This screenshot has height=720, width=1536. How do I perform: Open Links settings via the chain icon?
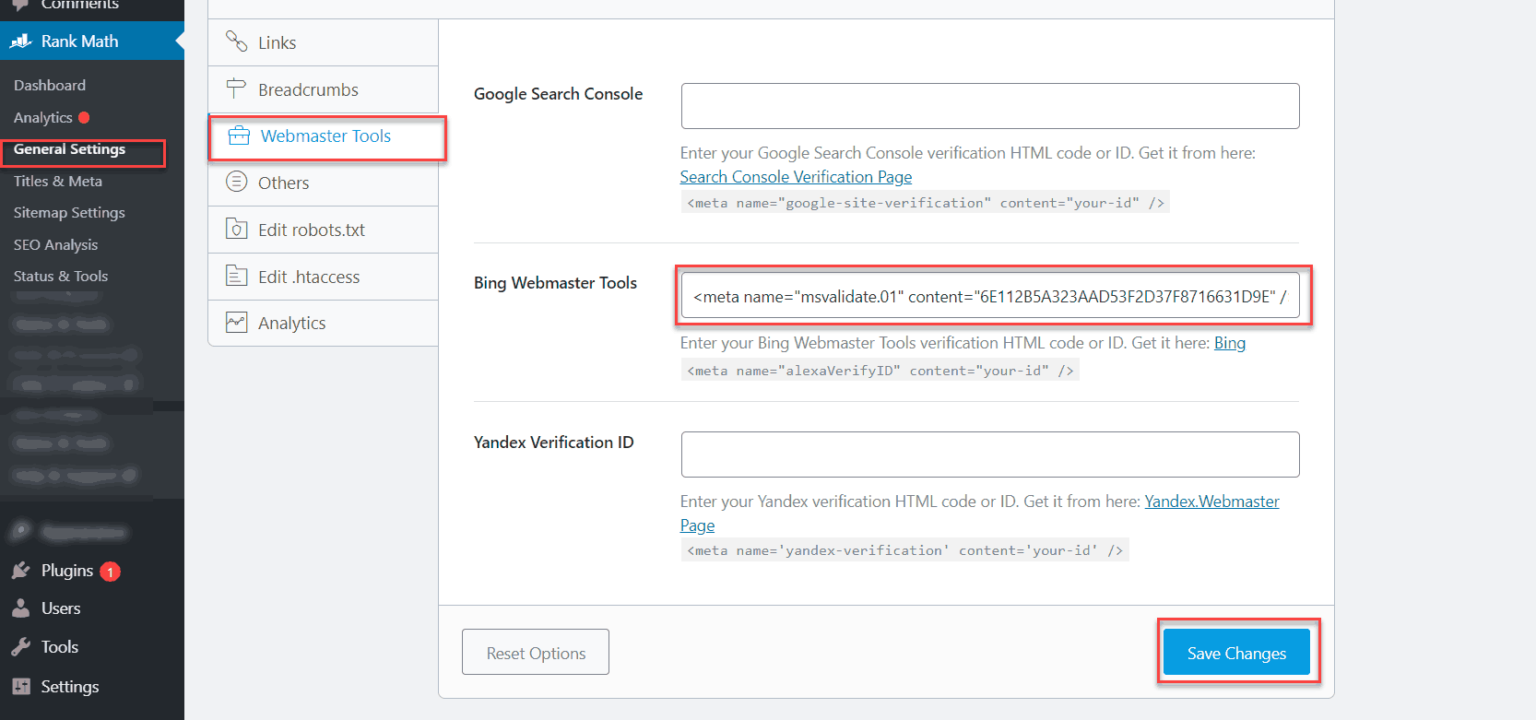[x=234, y=42]
